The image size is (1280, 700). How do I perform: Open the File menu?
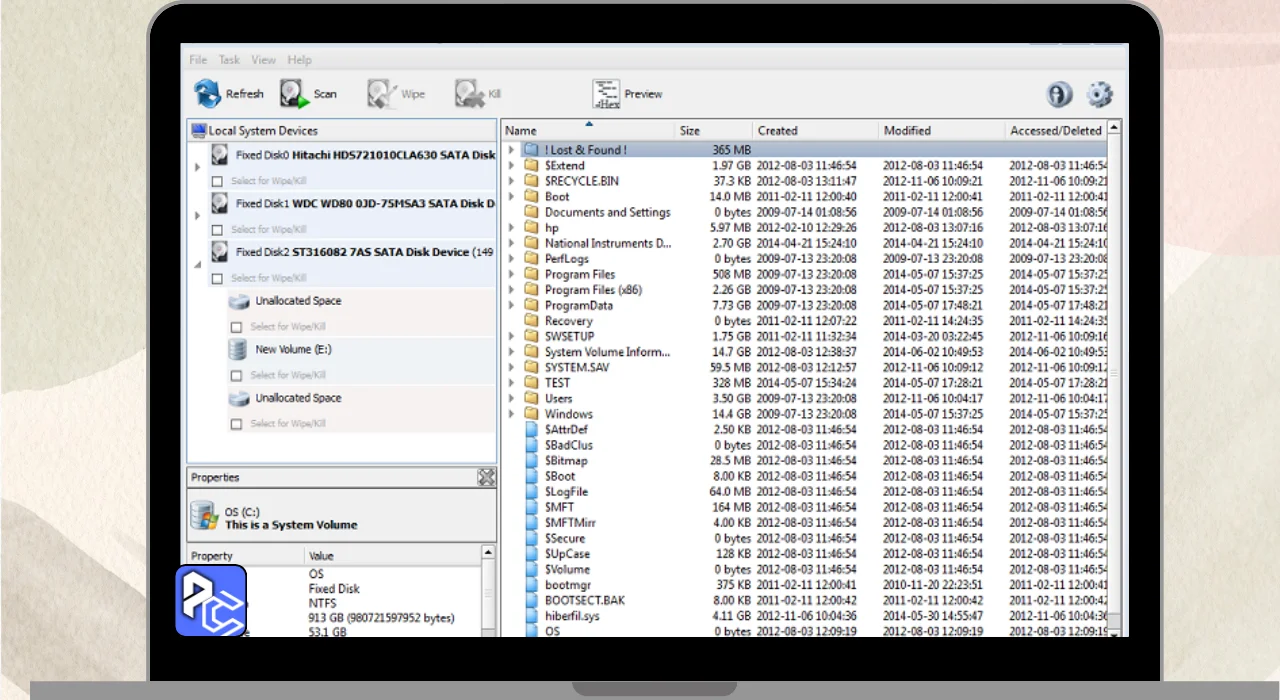[x=198, y=60]
